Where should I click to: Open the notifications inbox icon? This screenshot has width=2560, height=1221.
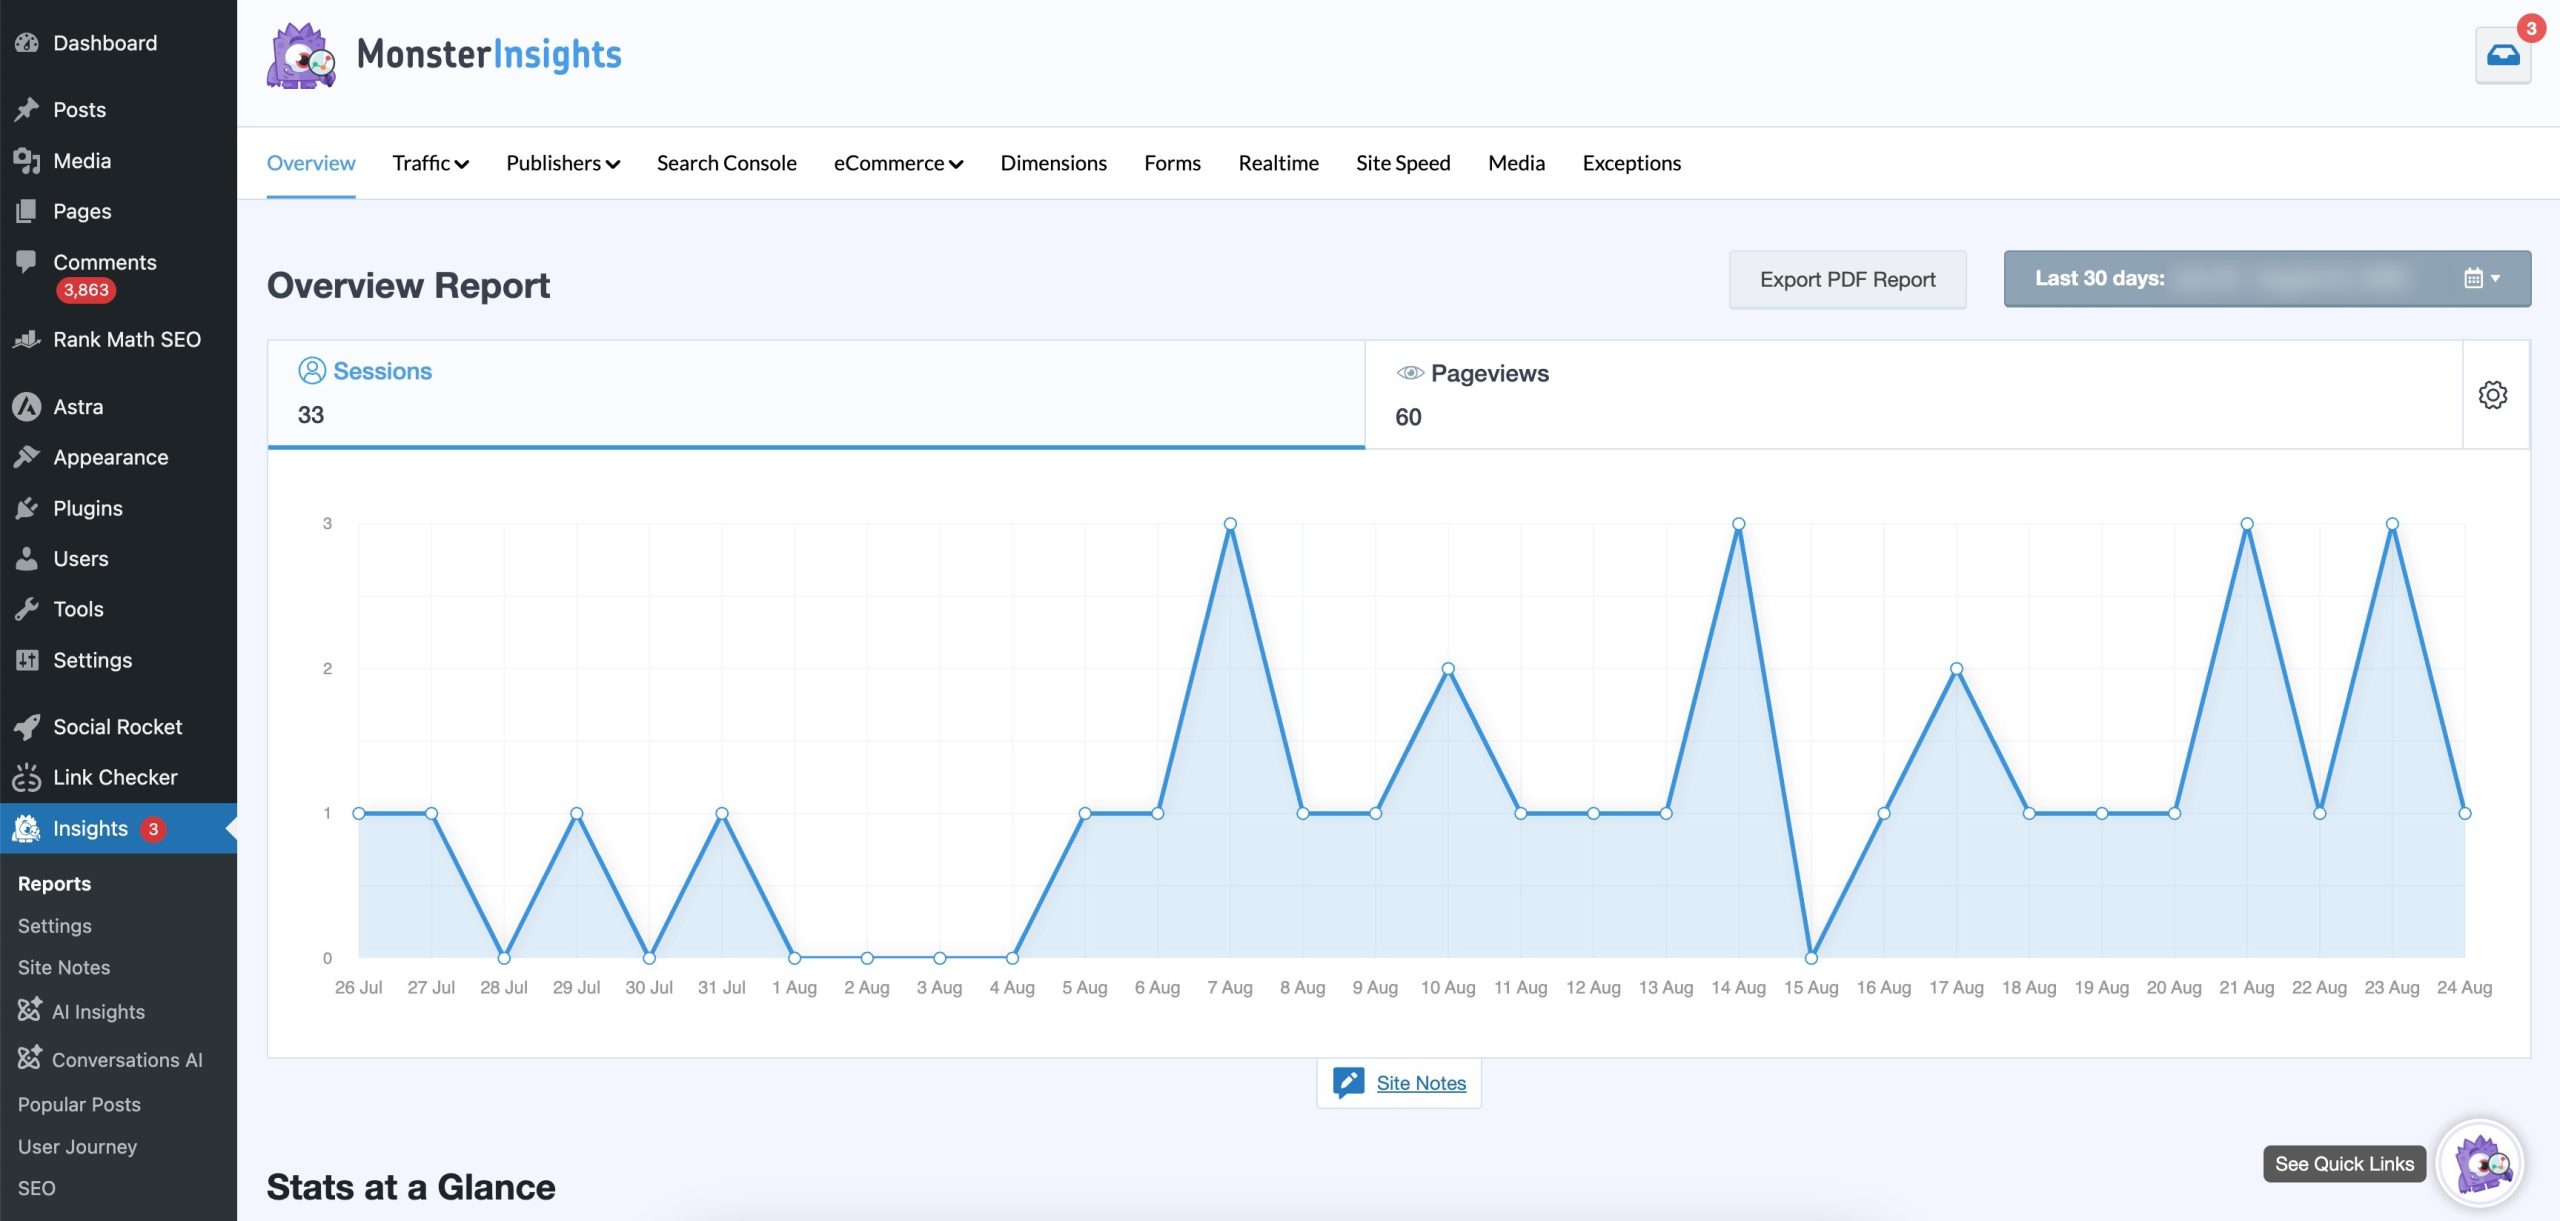coord(2502,55)
